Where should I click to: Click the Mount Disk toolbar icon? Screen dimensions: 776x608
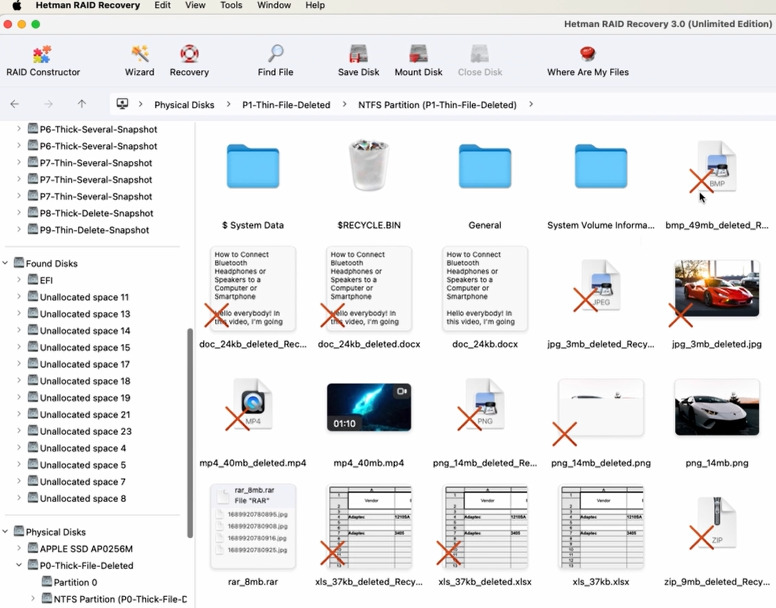(x=418, y=53)
